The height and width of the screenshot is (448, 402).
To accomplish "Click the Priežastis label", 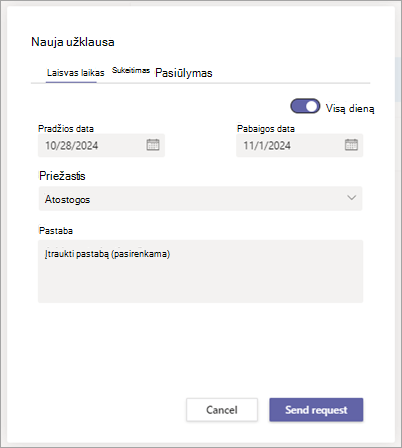I will (x=62, y=176).
